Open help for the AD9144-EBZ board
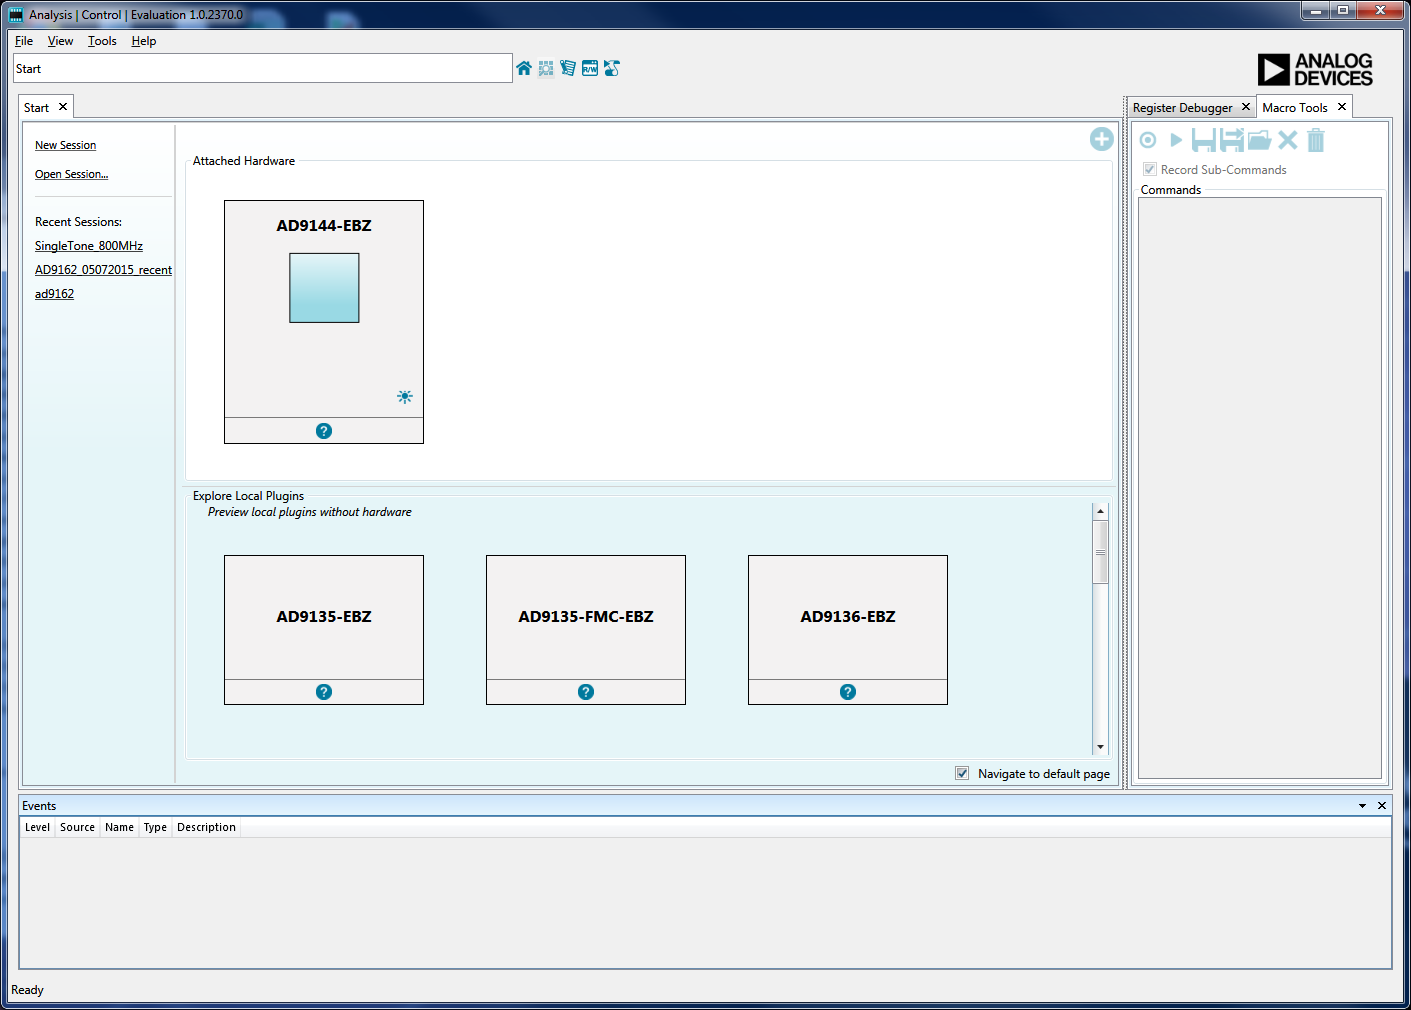1411x1010 pixels. pyautogui.click(x=324, y=431)
